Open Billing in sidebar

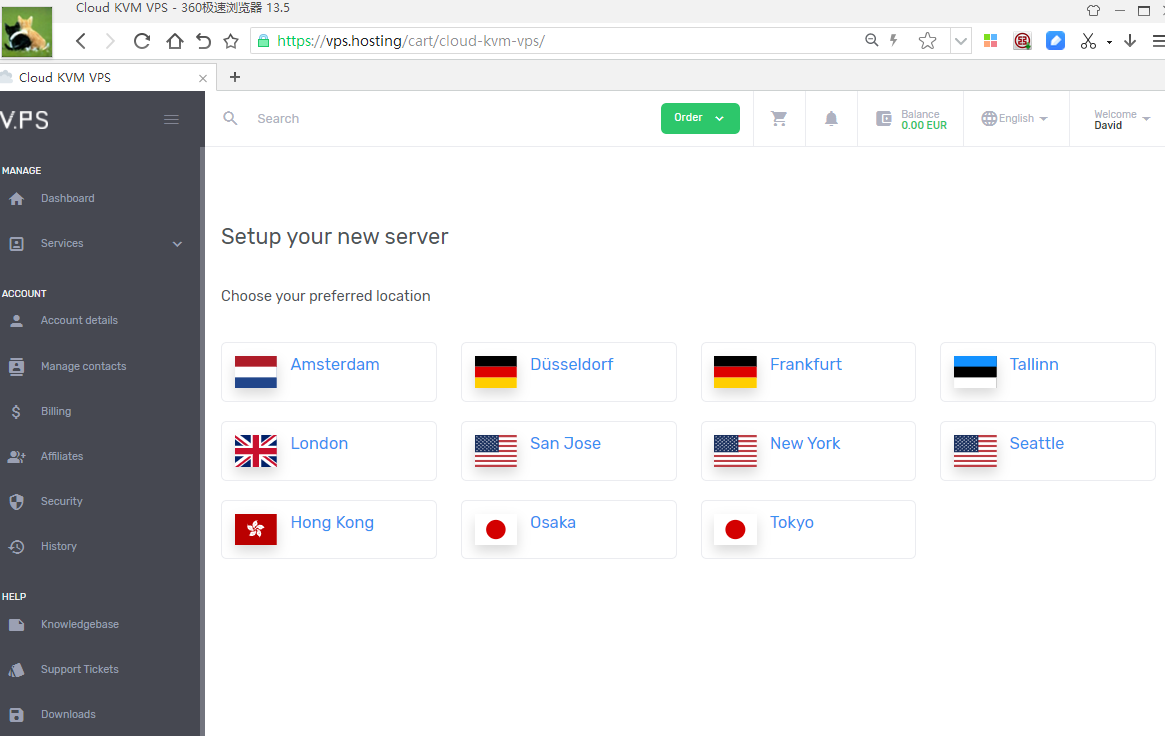(x=56, y=411)
